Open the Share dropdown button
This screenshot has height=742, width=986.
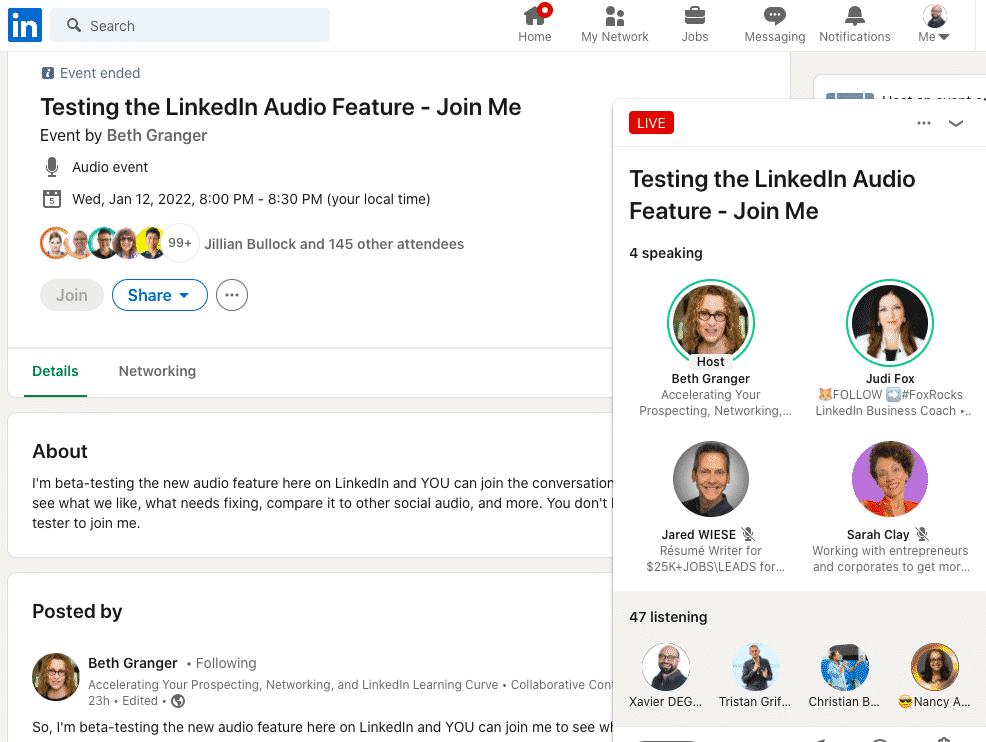tap(159, 295)
